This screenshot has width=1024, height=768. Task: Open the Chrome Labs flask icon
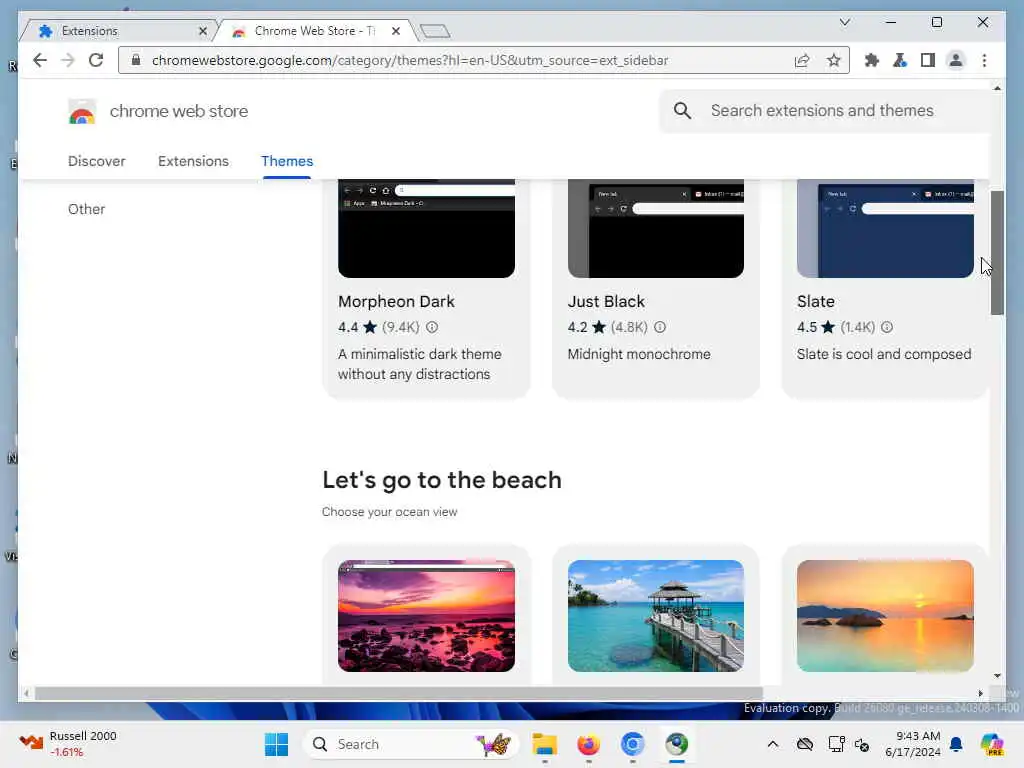click(x=899, y=60)
